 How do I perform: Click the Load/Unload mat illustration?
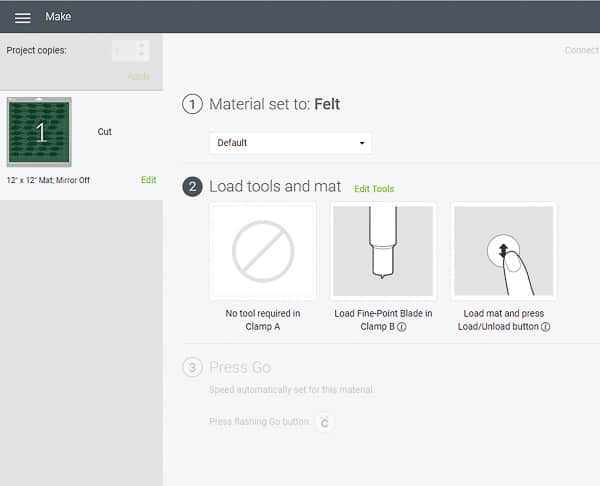pos(503,251)
